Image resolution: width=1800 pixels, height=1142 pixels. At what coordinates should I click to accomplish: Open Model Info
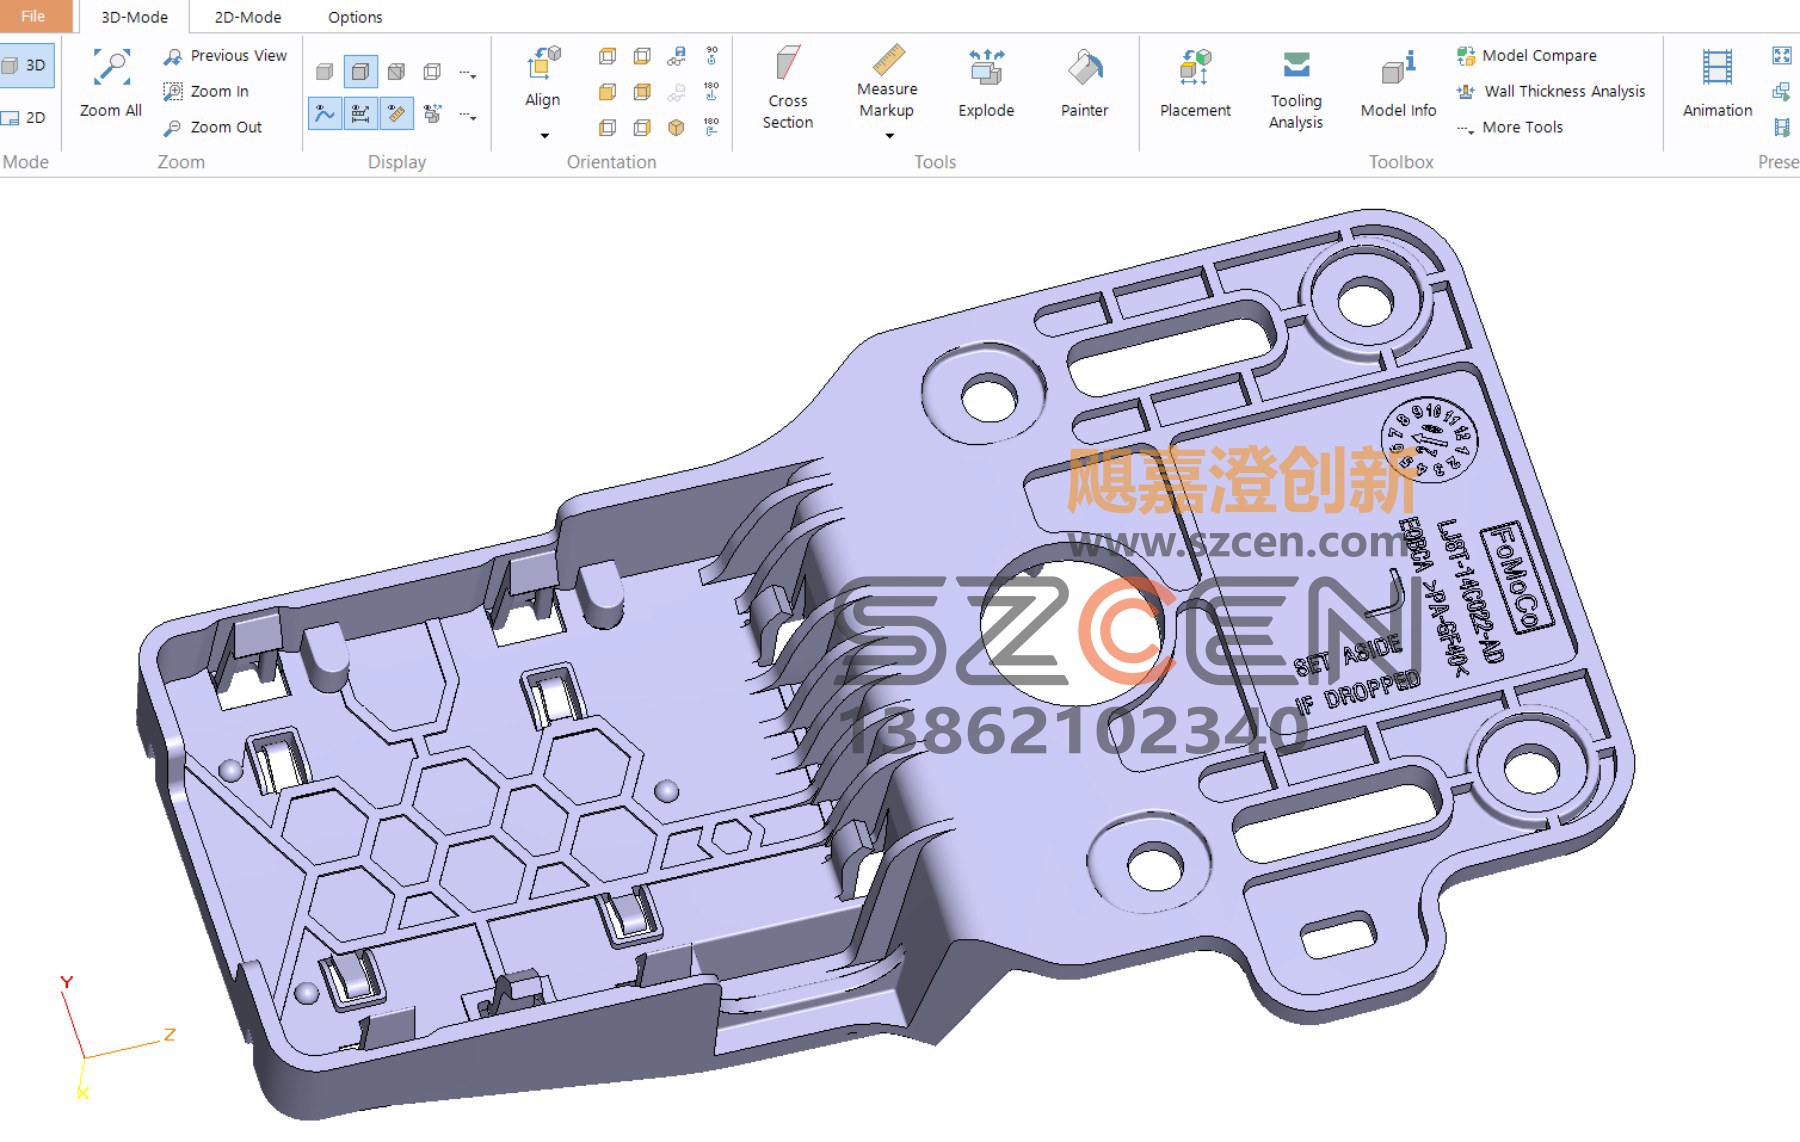[x=1398, y=84]
